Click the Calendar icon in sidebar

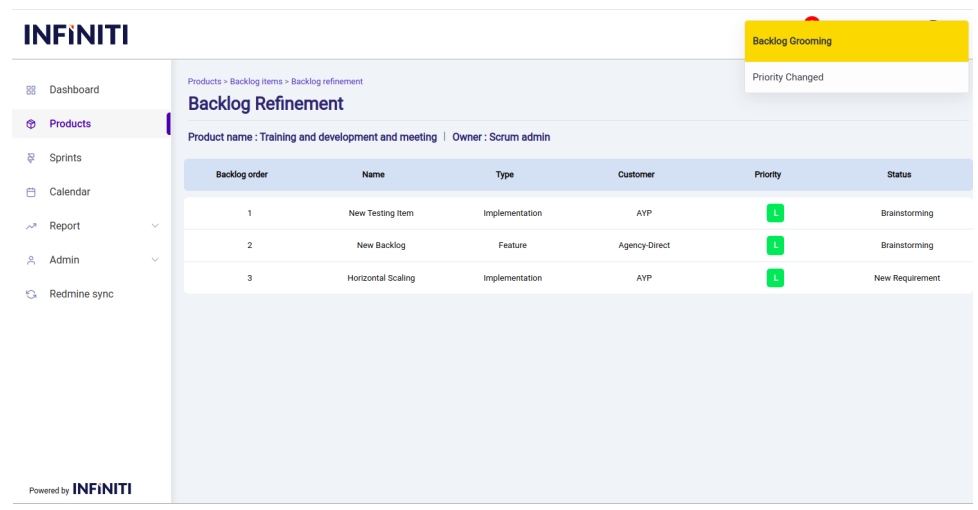point(30,192)
